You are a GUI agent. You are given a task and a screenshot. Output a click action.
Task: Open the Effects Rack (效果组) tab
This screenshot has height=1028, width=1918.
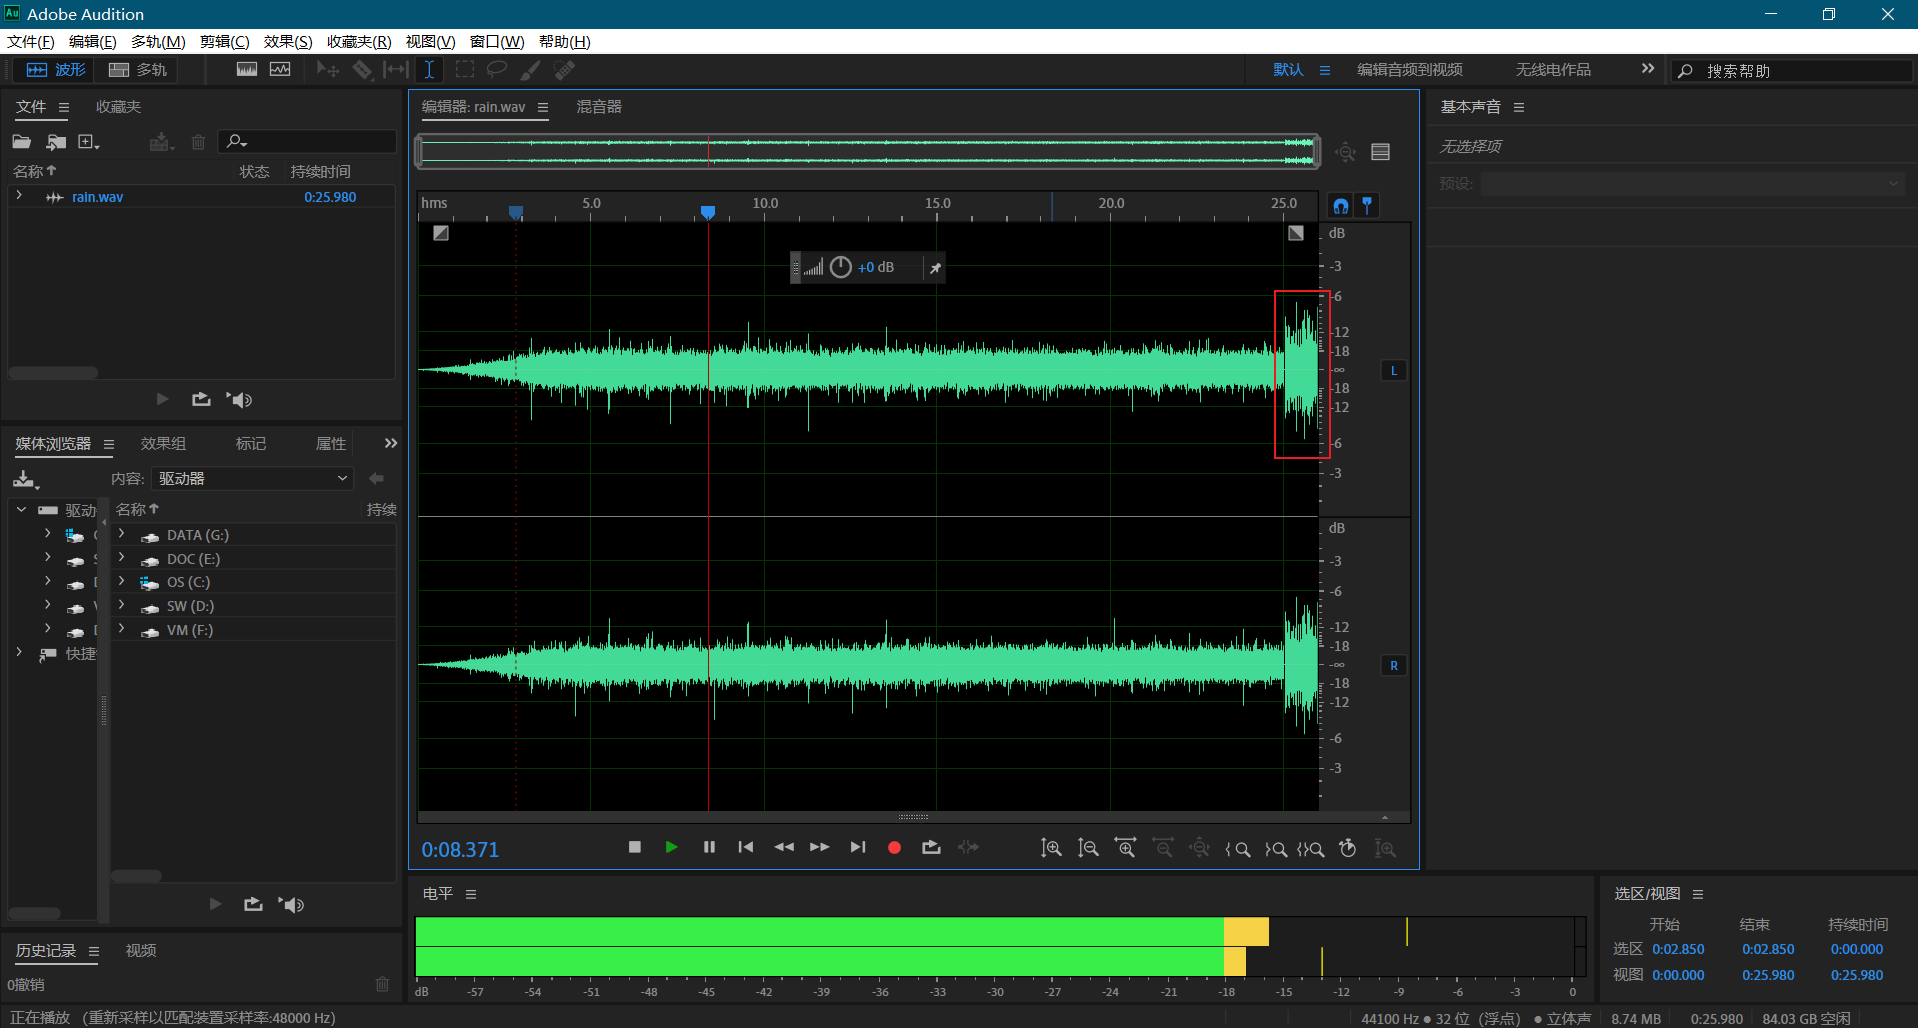point(163,444)
